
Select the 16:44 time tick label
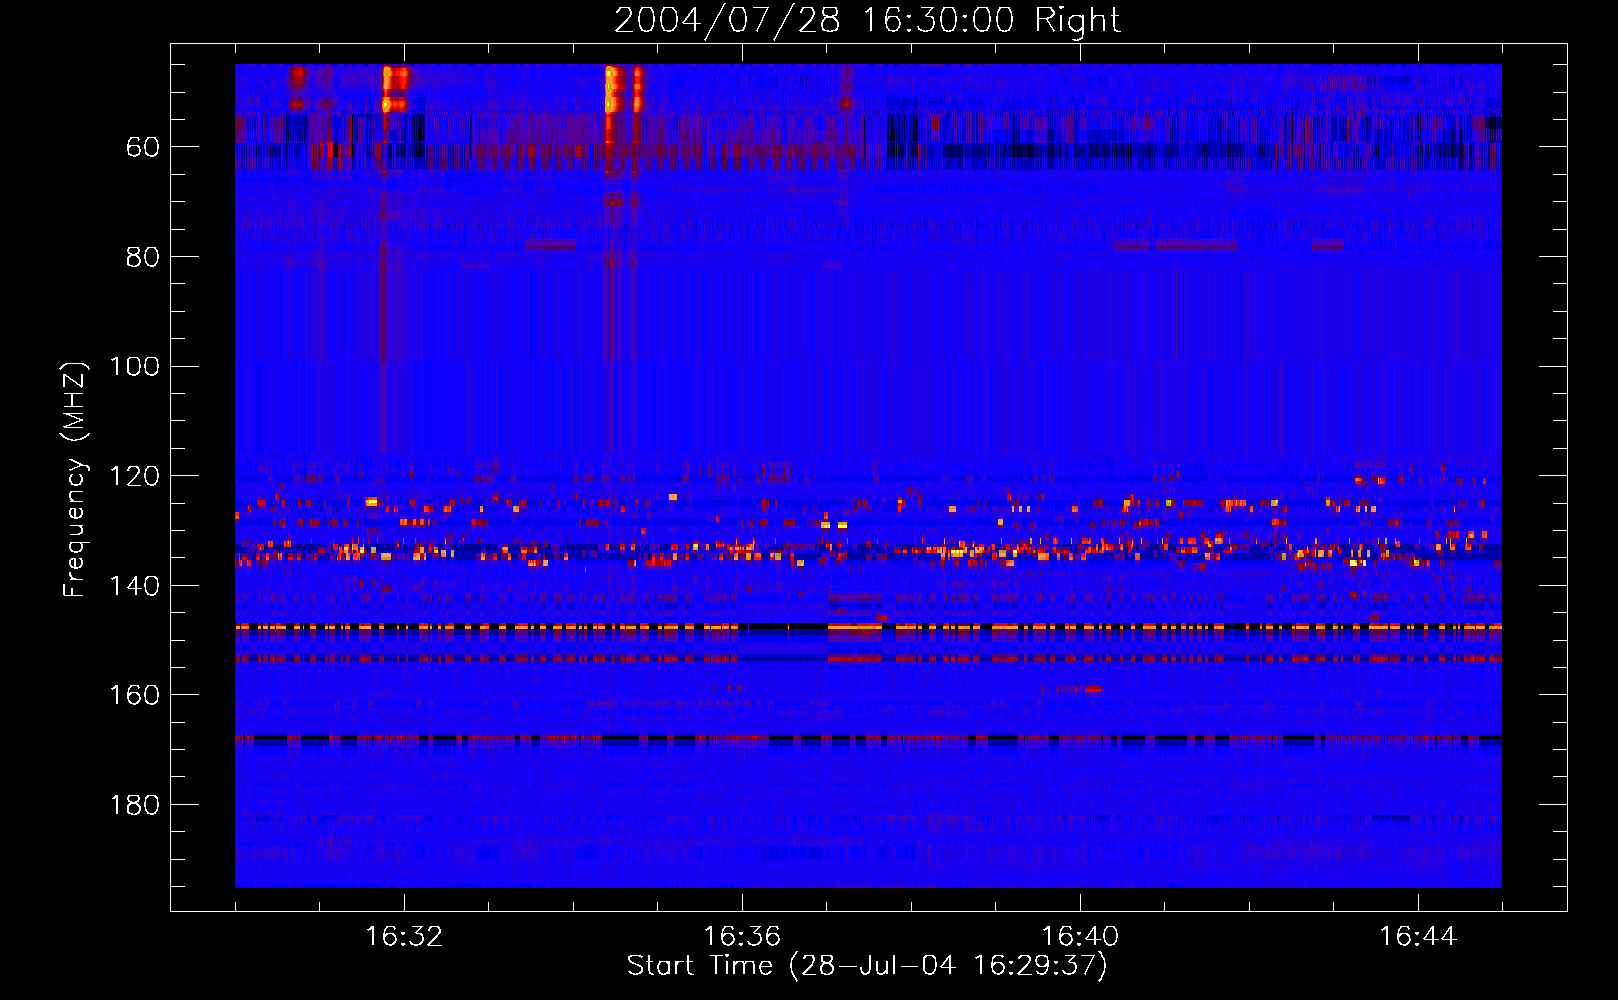pyautogui.click(x=1418, y=937)
